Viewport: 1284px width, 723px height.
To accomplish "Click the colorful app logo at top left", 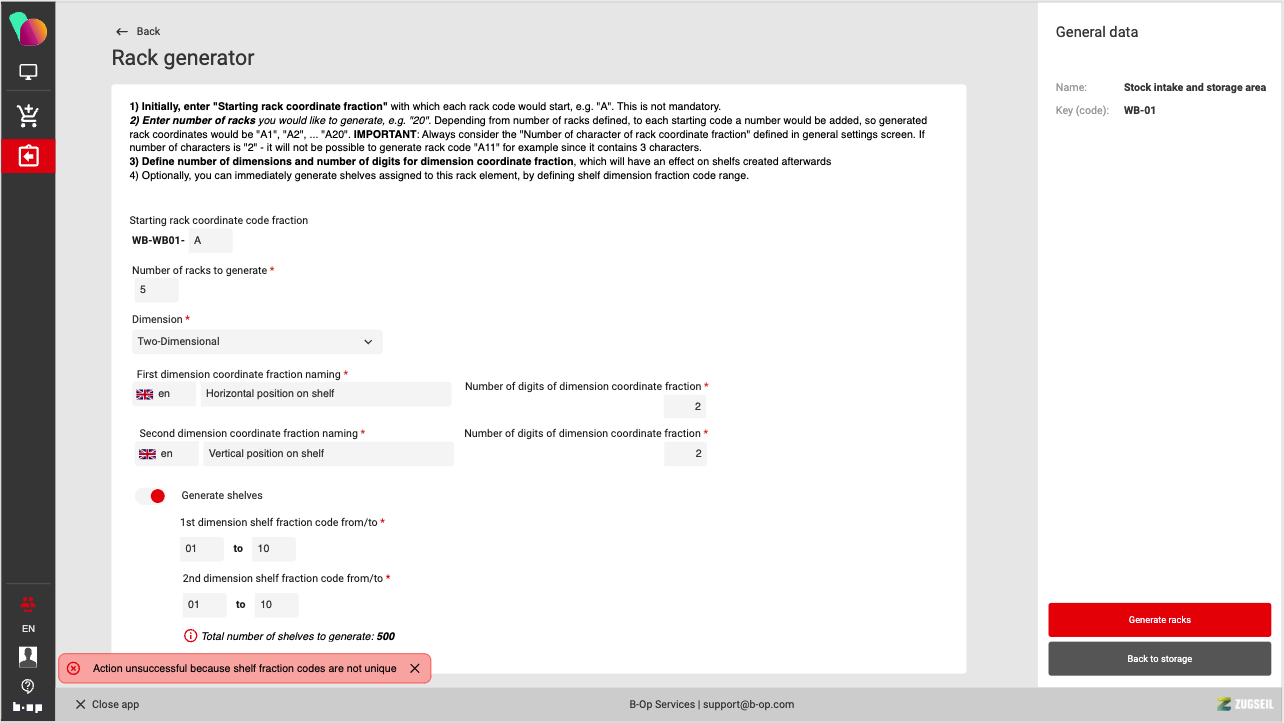I will pyautogui.click(x=28, y=31).
